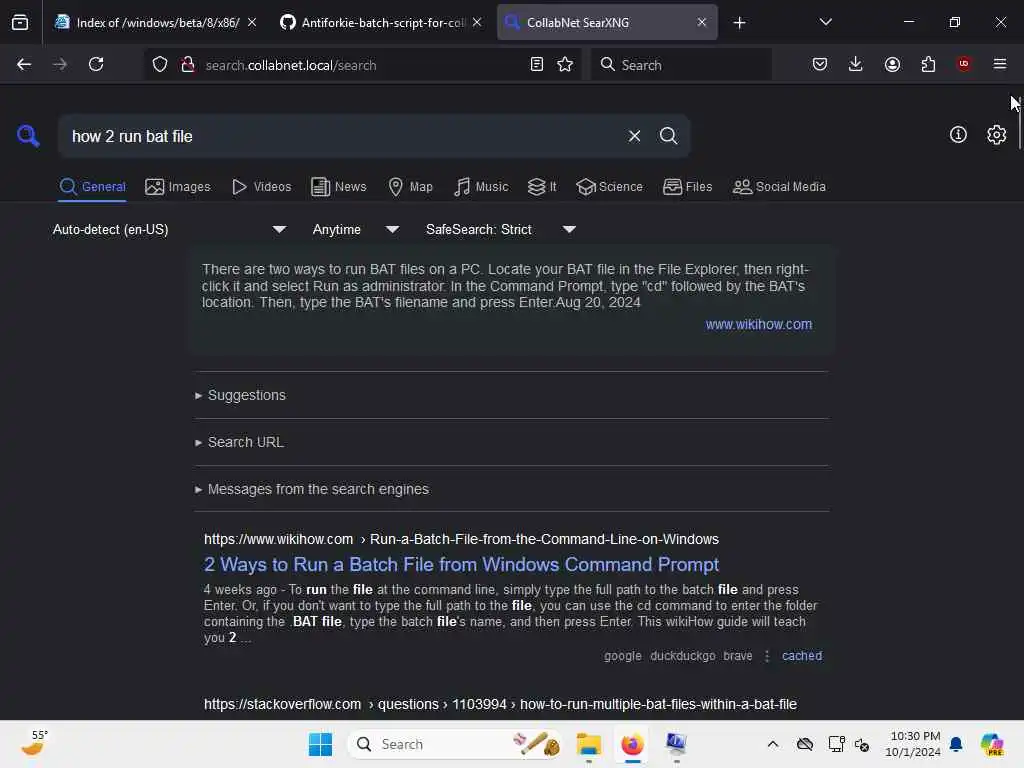Close the Antiforkie GitHub tab
This screenshot has width=1024, height=768.
tap(477, 22)
